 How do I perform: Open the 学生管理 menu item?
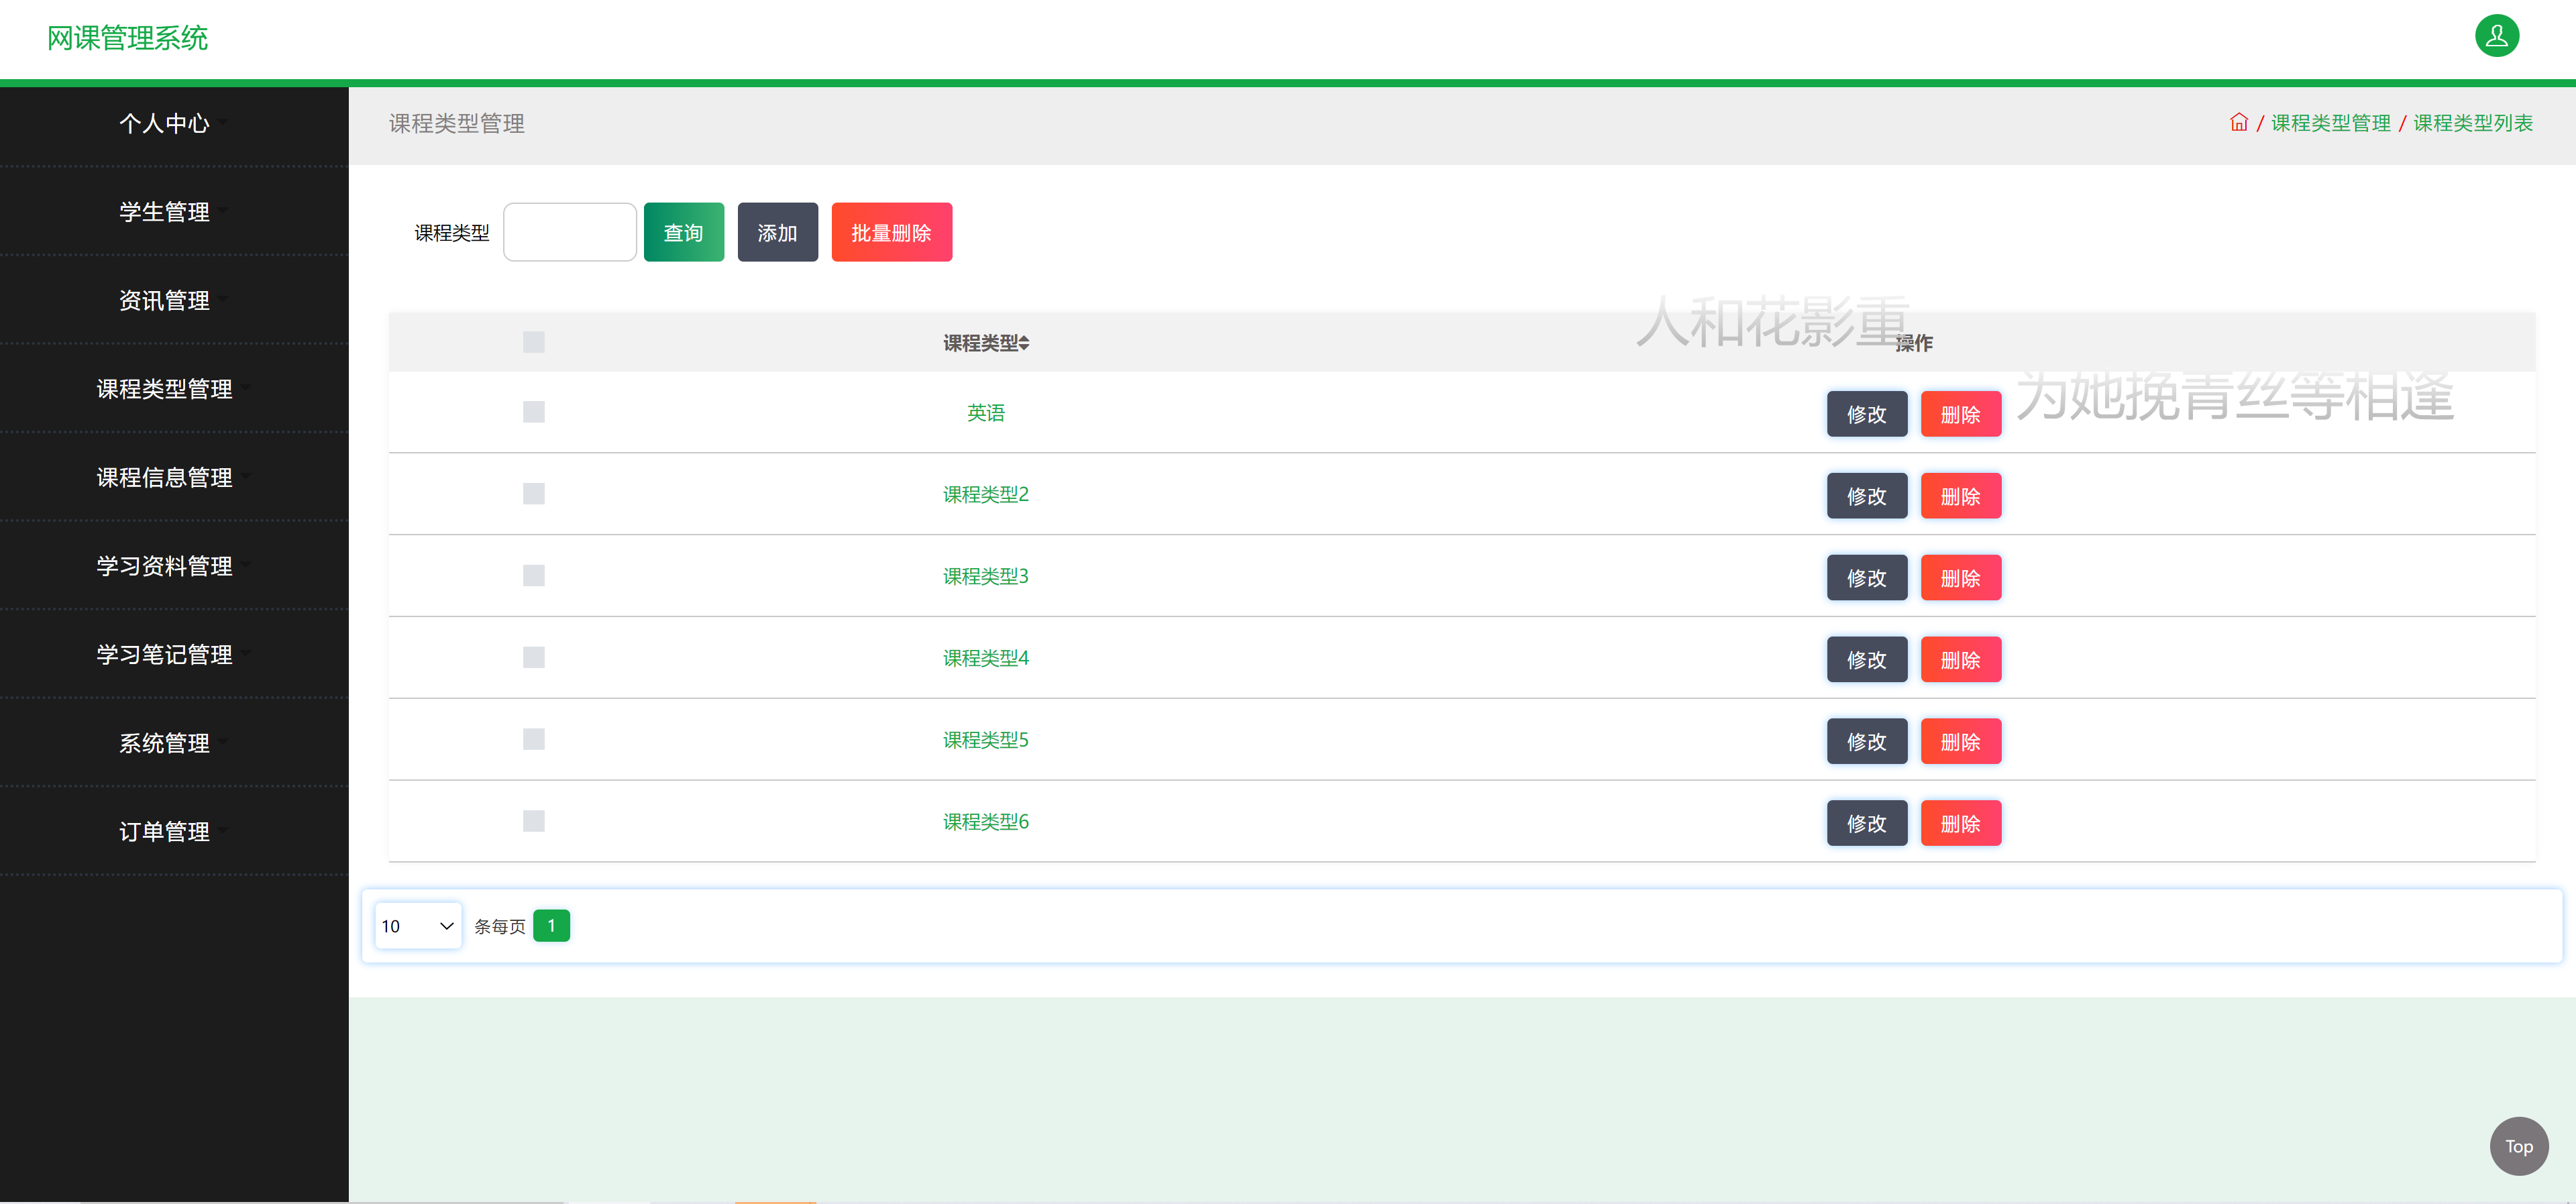[x=165, y=212]
